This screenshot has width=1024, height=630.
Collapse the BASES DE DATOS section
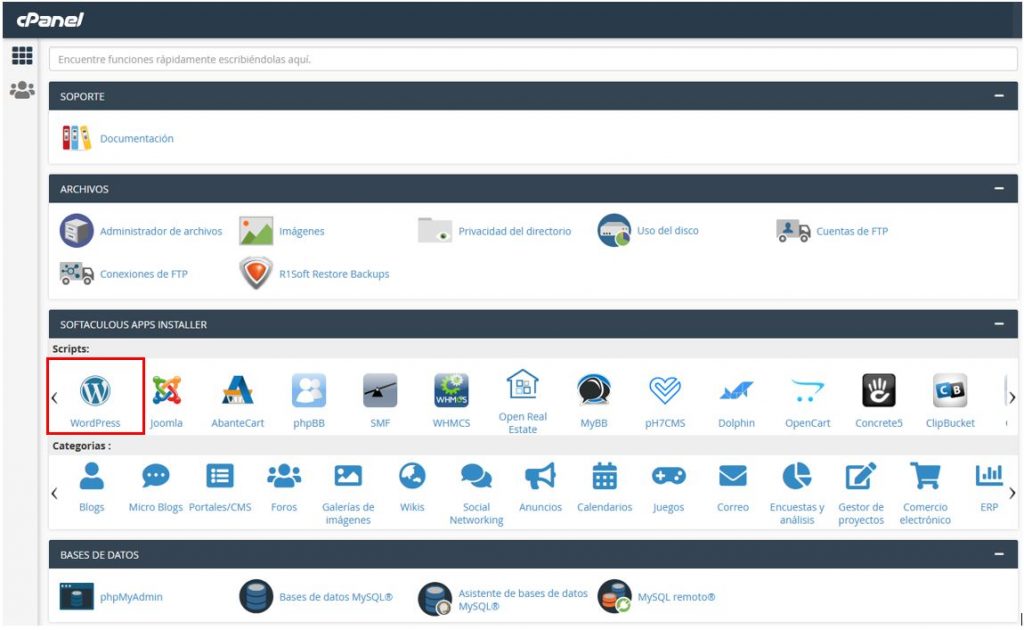[999, 554]
